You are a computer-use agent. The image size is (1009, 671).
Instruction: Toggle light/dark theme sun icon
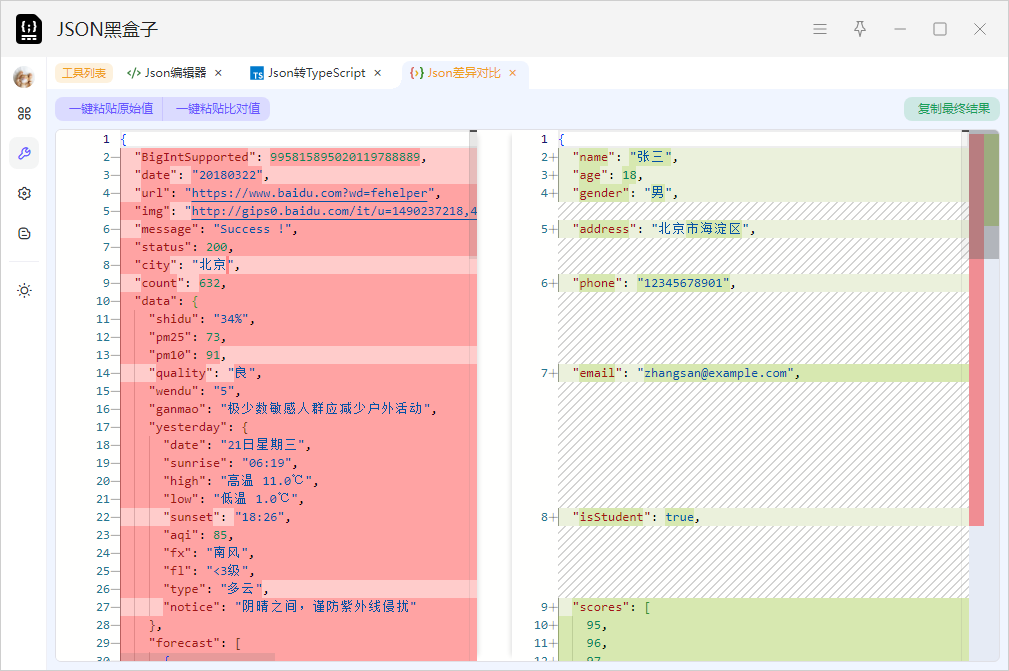click(24, 290)
